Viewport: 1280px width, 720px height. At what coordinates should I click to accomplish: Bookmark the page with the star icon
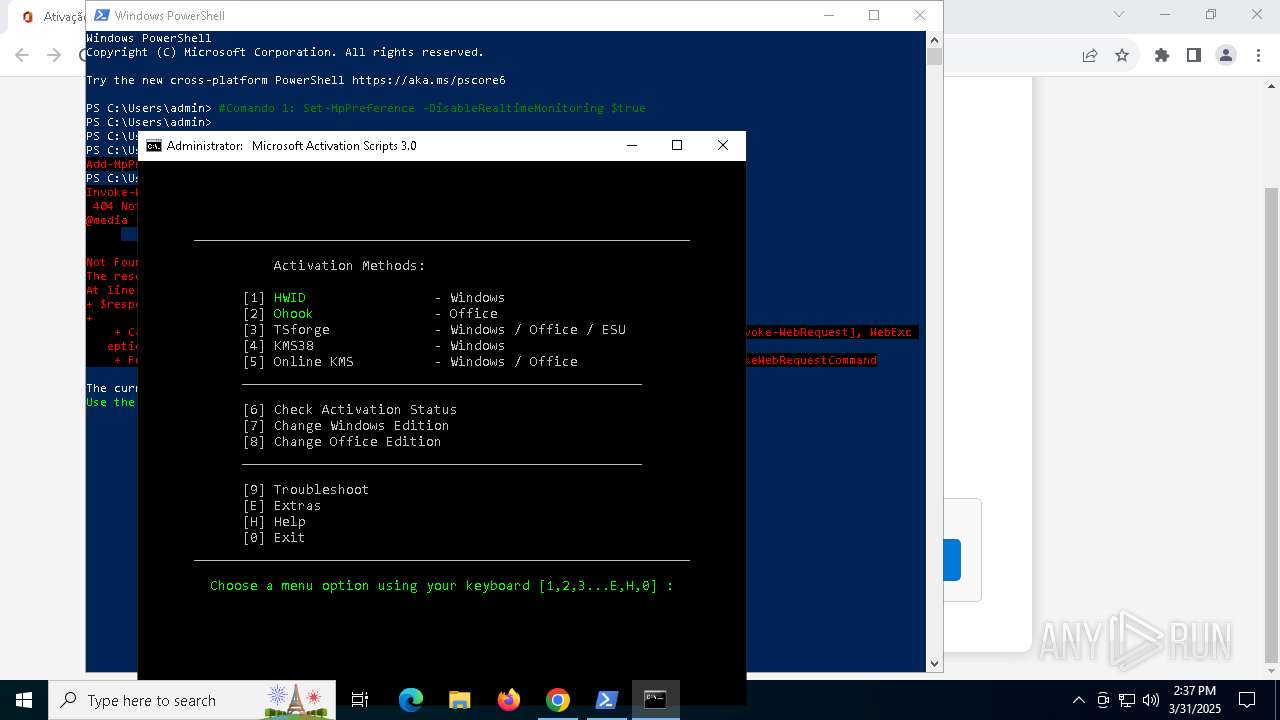coord(1122,55)
